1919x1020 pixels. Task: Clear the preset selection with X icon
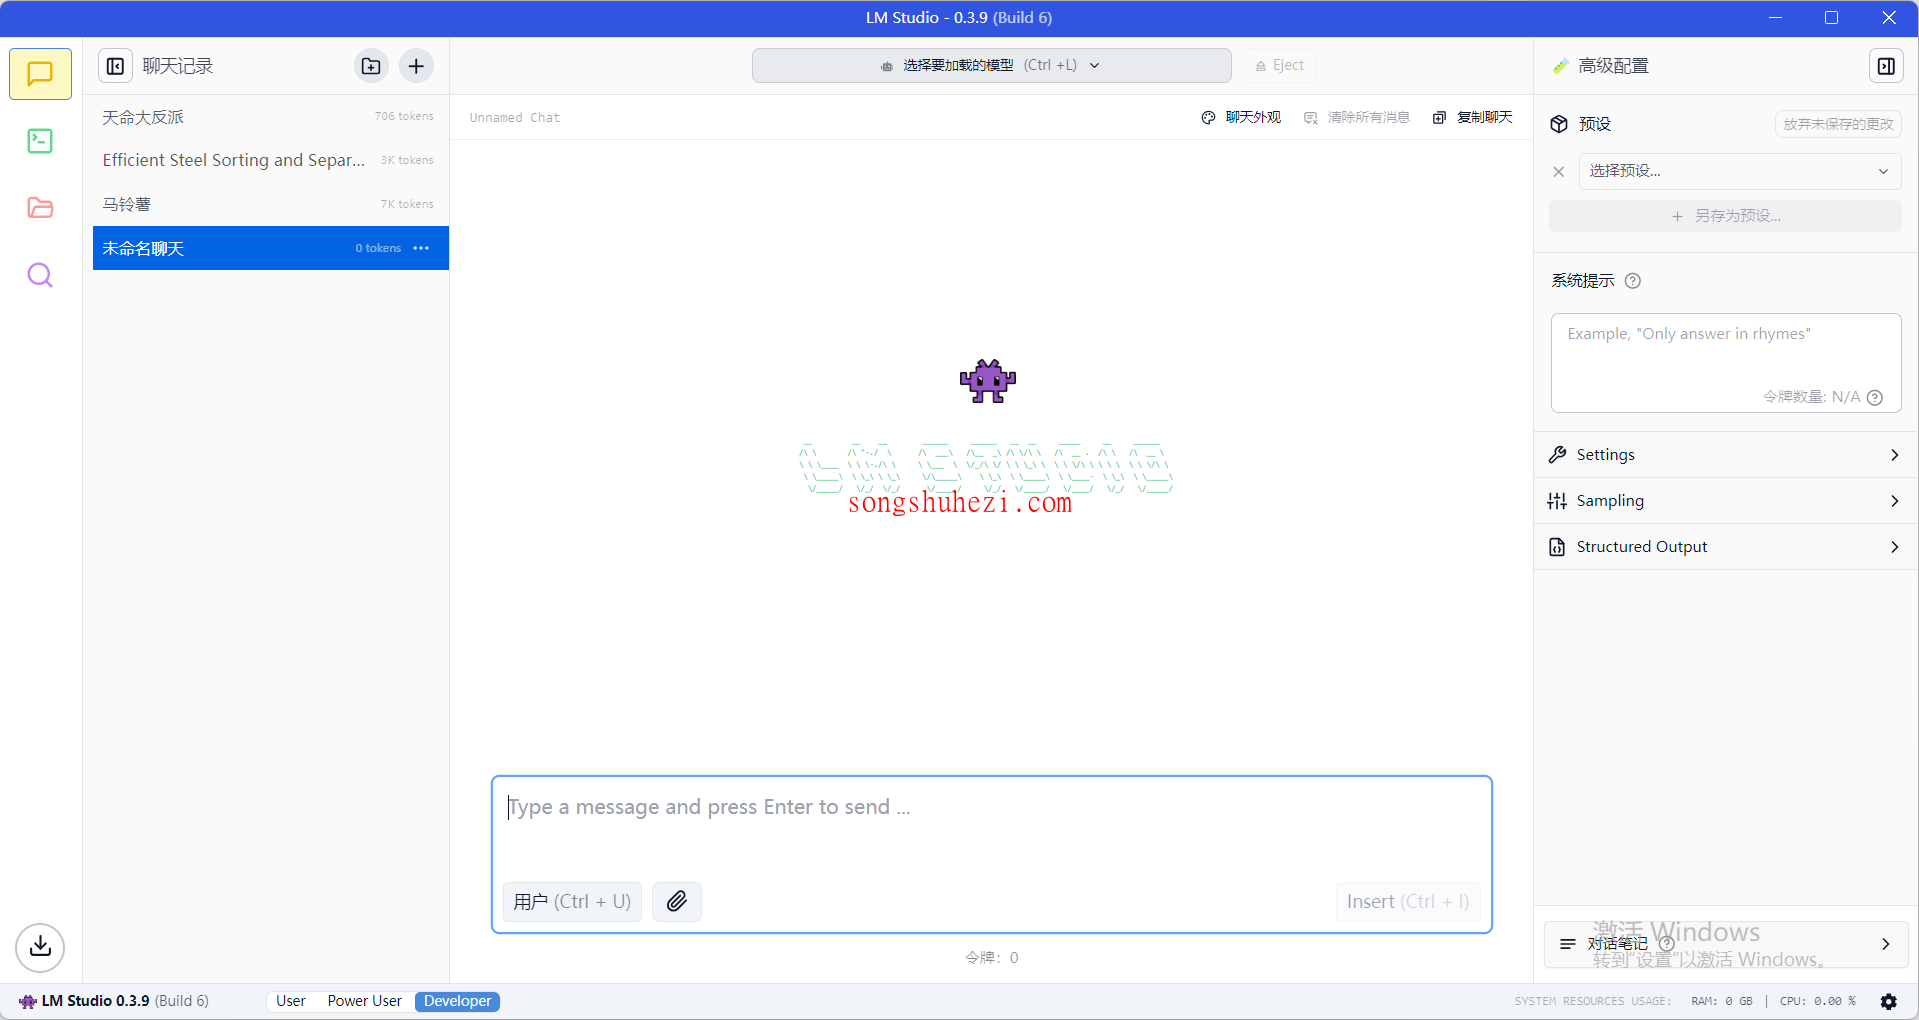(x=1558, y=172)
